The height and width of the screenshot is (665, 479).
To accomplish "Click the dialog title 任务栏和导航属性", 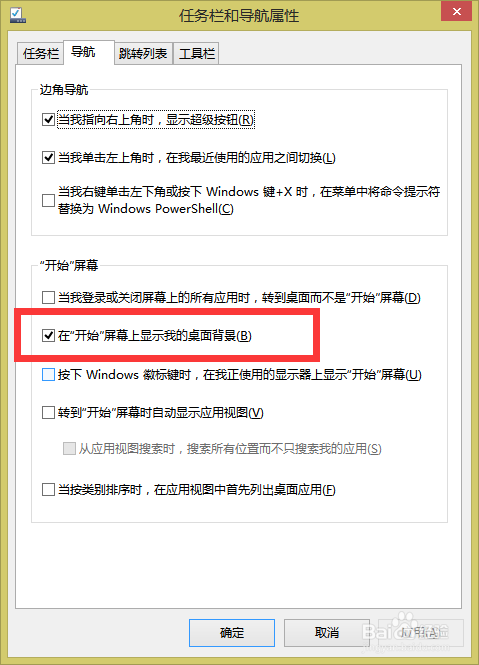I will [239, 16].
